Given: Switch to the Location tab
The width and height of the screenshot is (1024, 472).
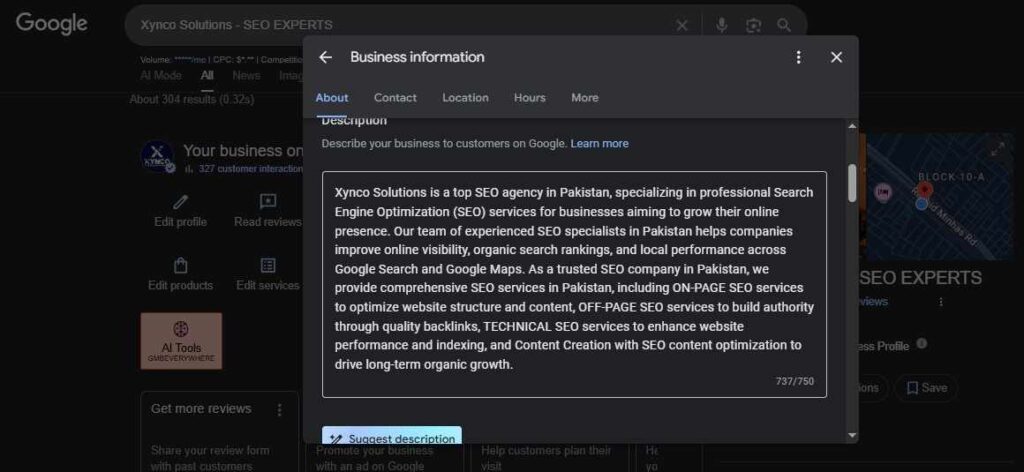Looking at the screenshot, I should 465,98.
